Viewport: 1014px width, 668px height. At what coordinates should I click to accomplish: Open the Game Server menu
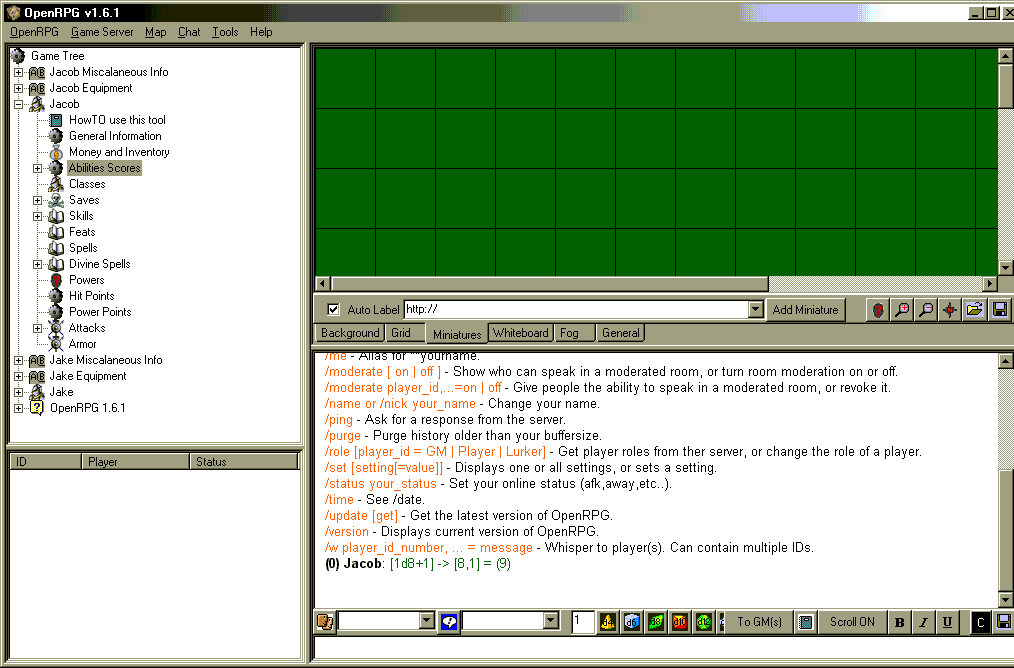(102, 32)
